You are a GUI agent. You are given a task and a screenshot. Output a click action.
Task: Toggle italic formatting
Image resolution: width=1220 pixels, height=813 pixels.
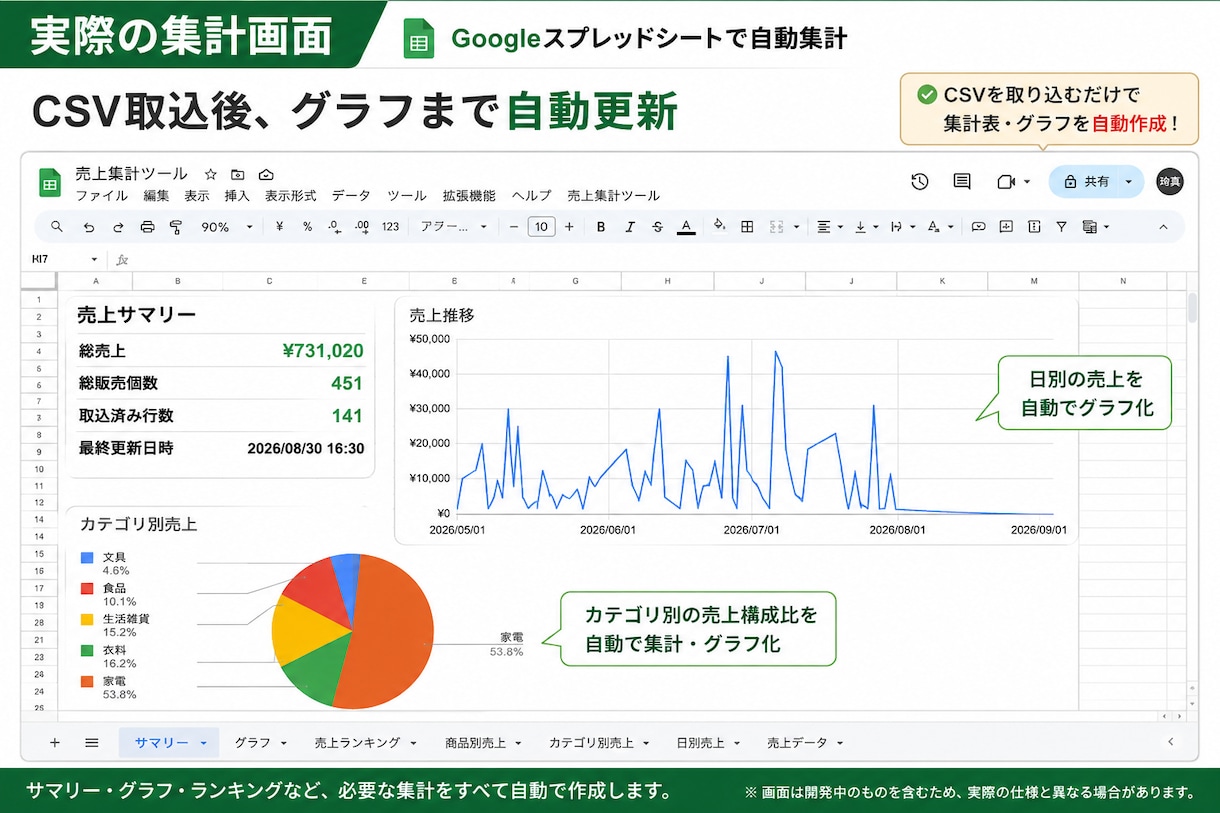coord(629,227)
